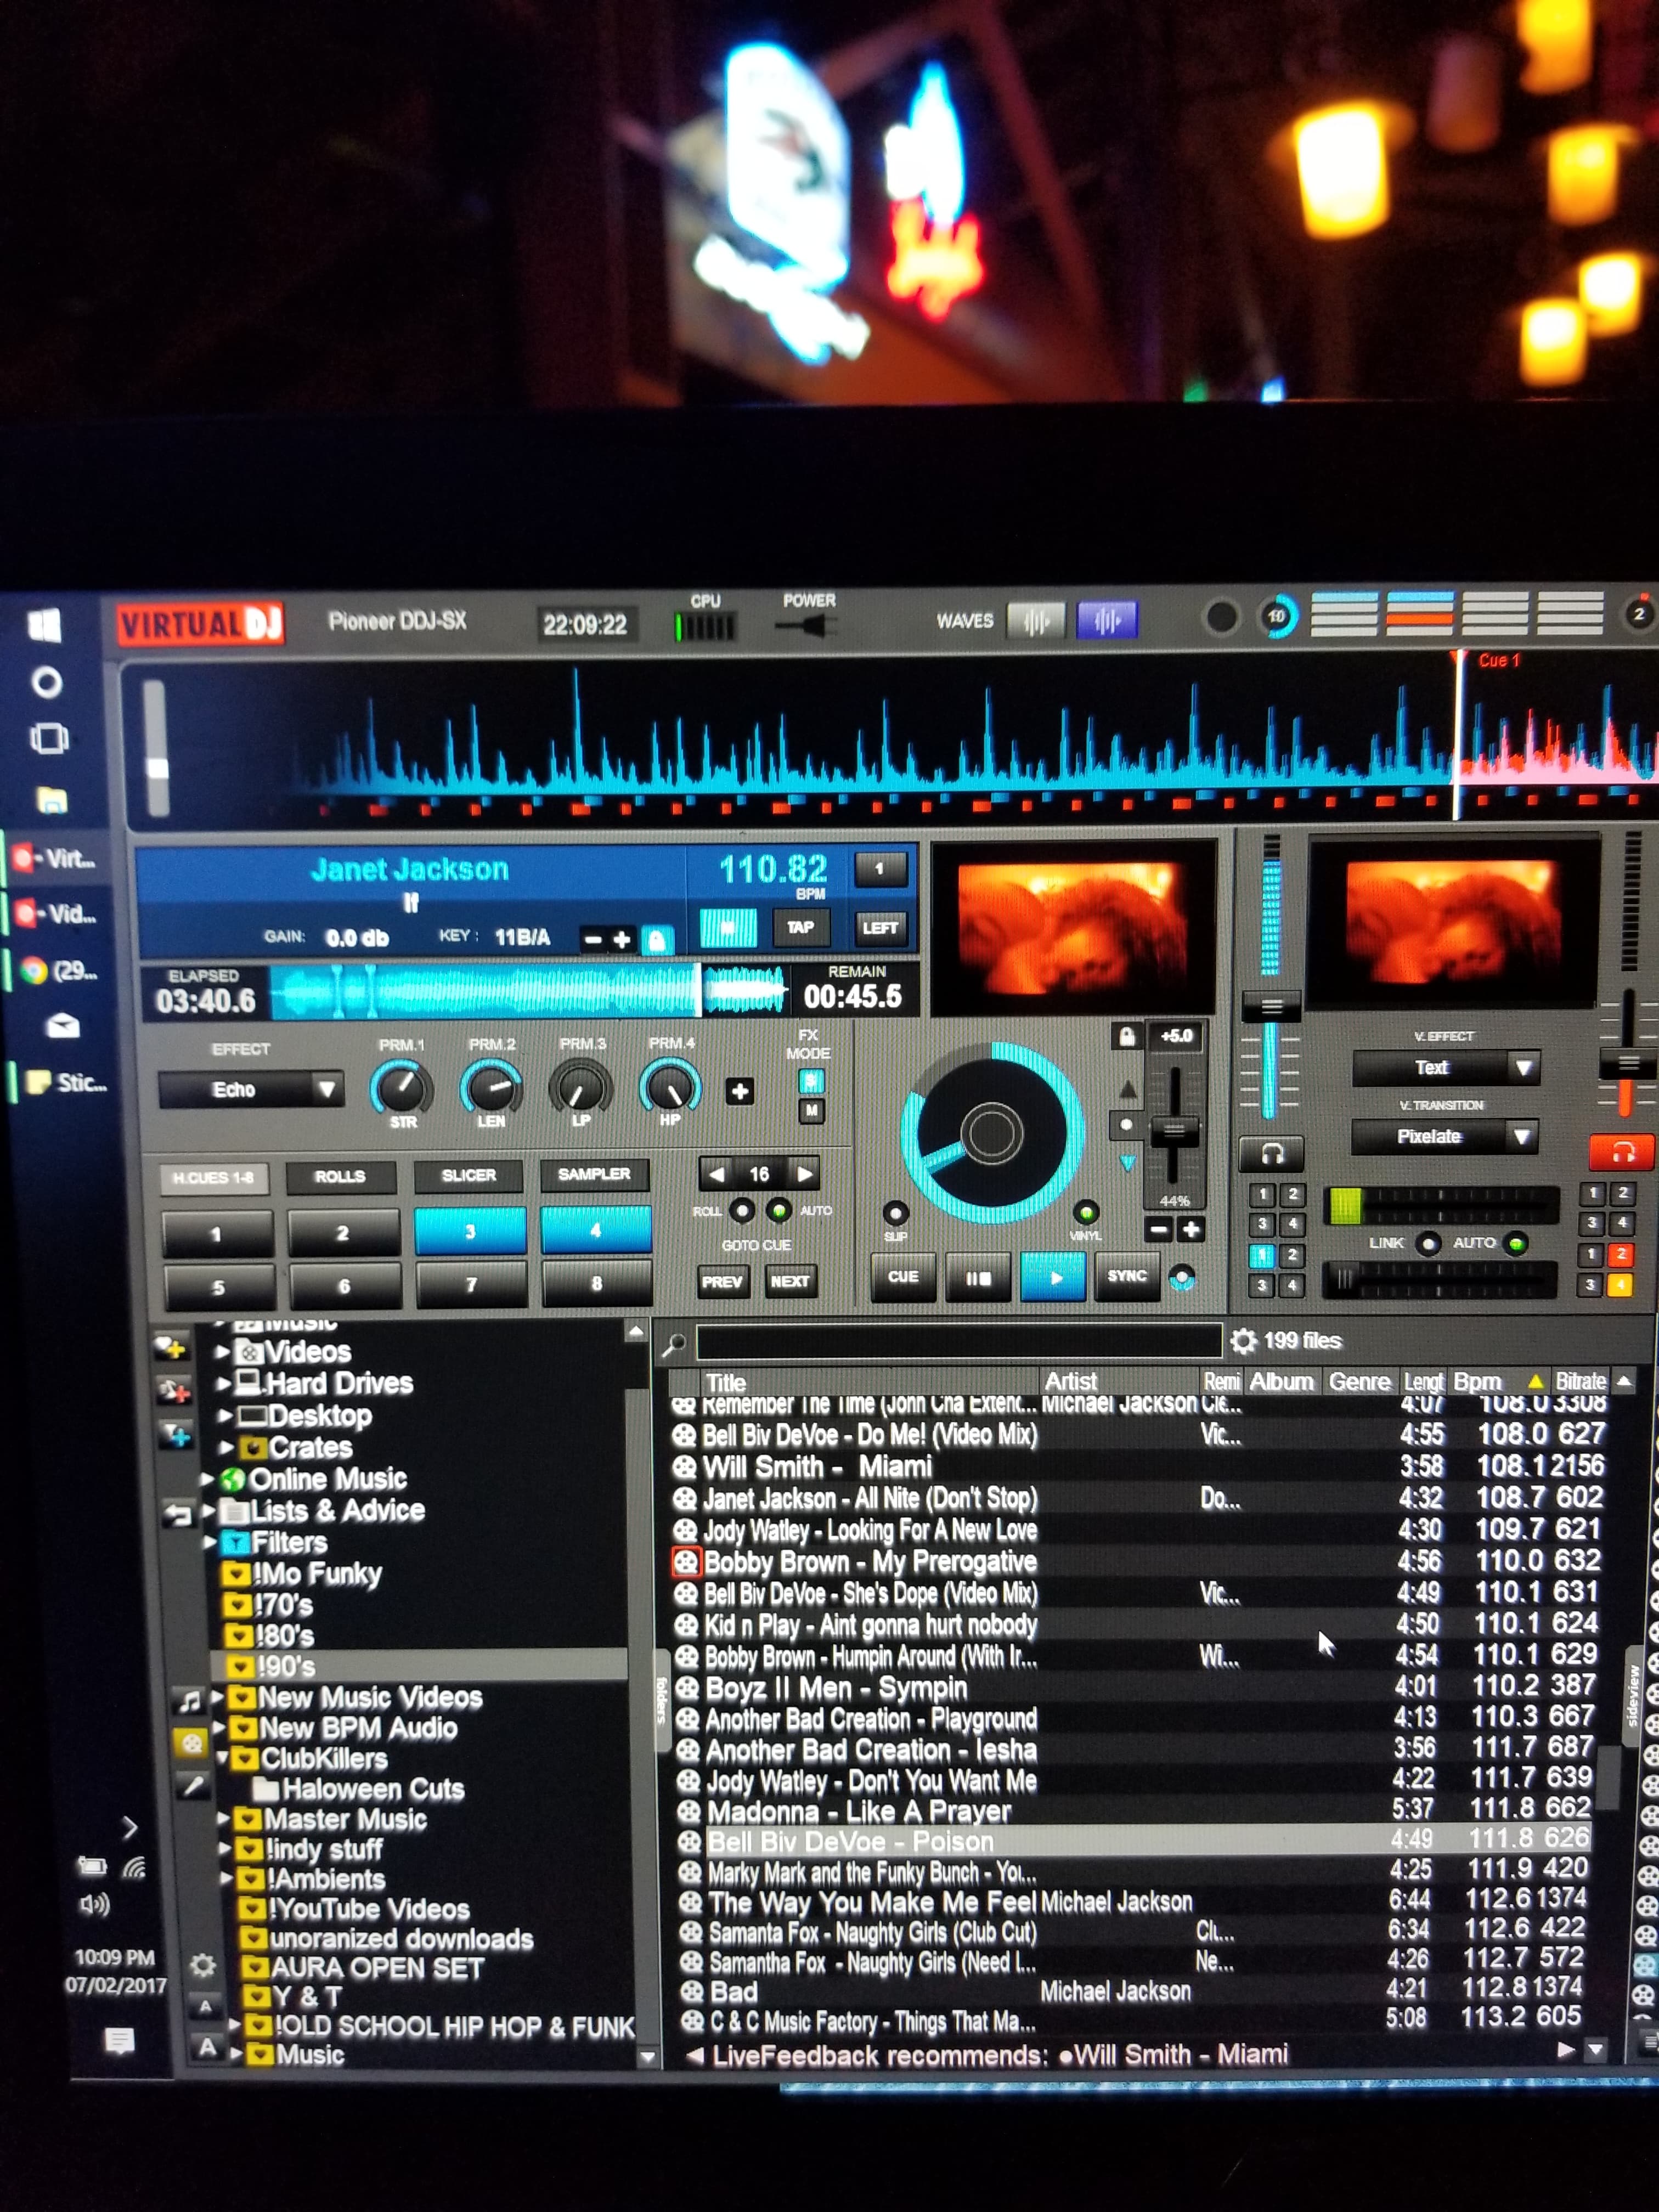Collapse the ClubKillers folder
The image size is (1659, 2212).
(x=222, y=1757)
